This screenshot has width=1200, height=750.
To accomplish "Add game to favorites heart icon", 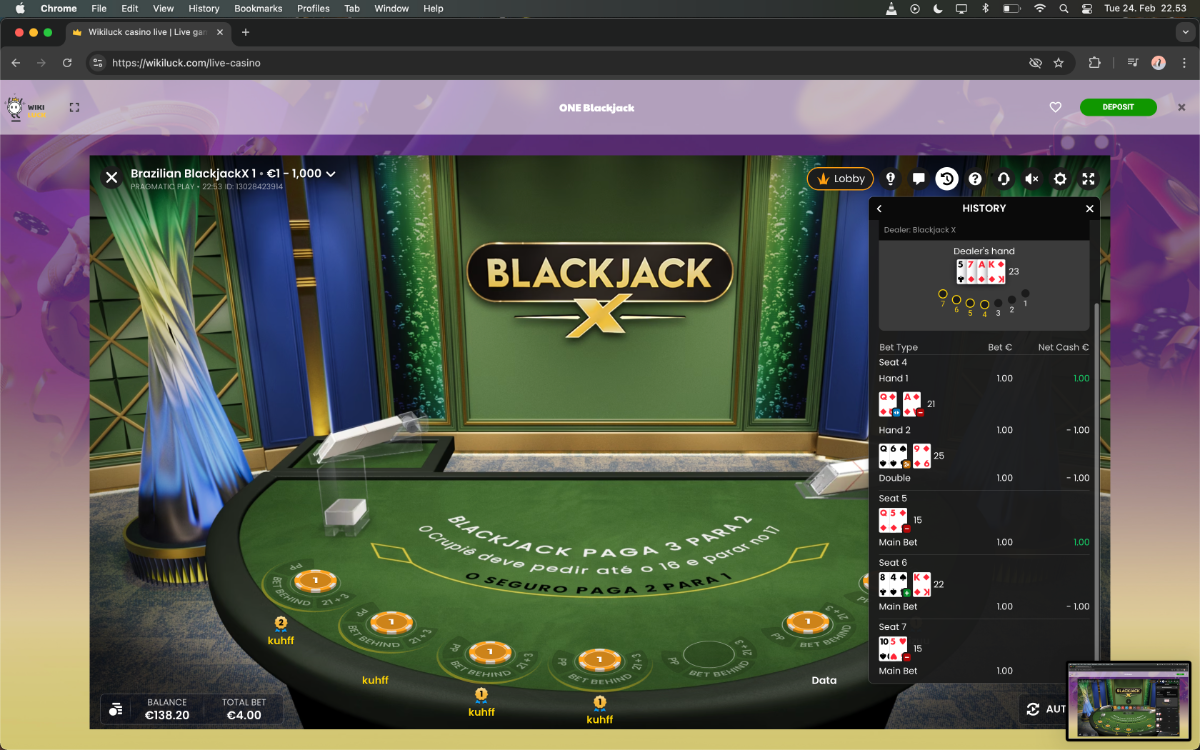I will coord(1055,107).
